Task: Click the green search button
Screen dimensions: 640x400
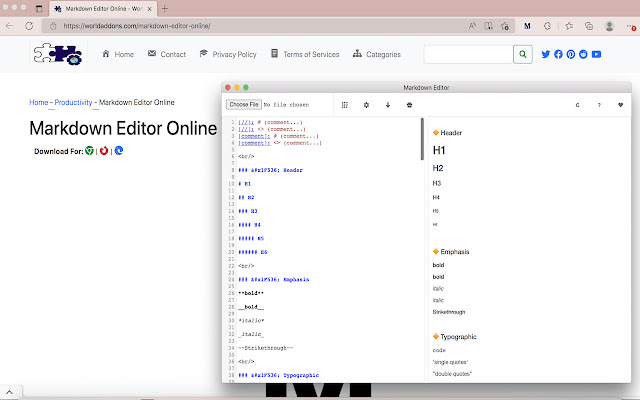Action: coord(522,54)
